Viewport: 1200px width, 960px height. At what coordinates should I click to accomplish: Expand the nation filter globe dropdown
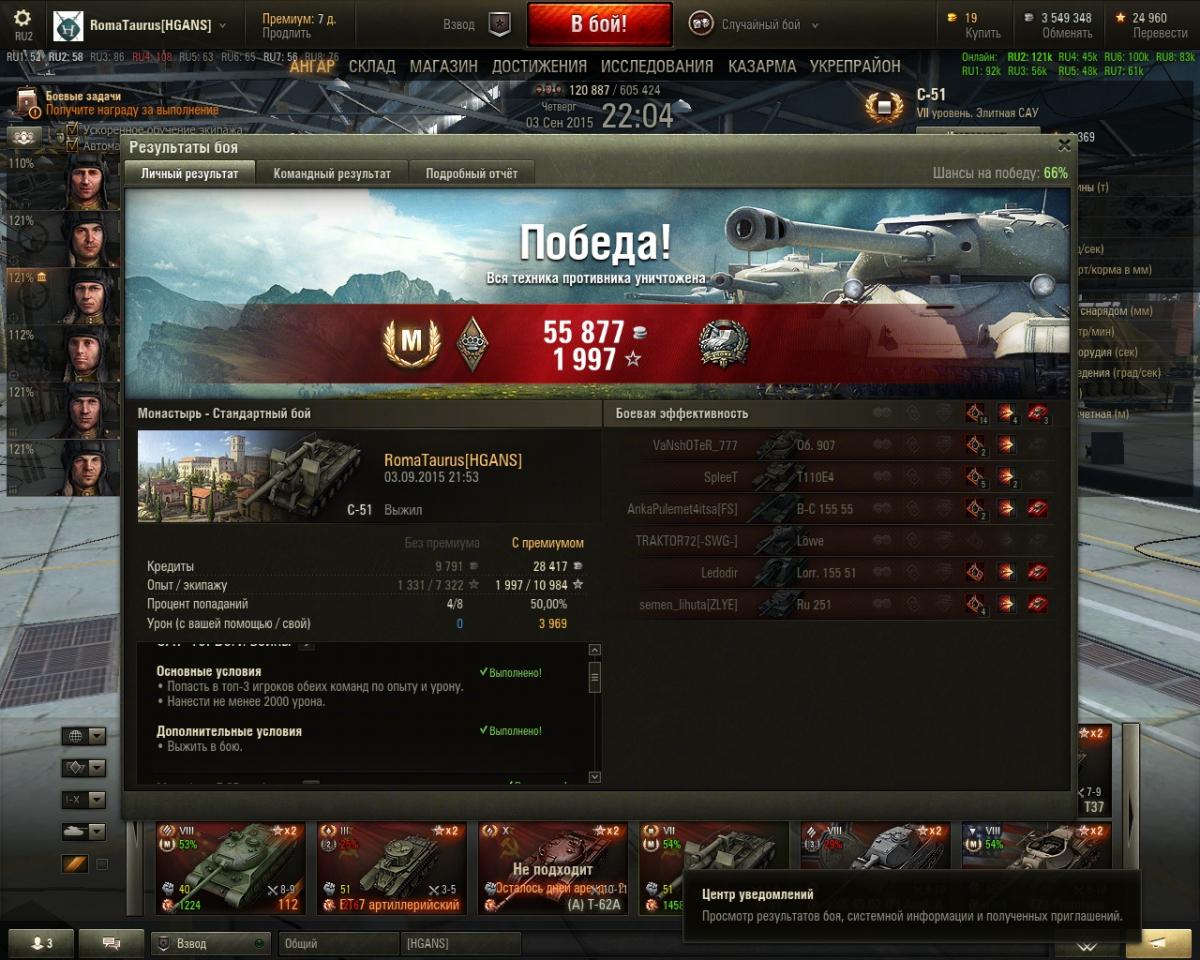coord(84,737)
